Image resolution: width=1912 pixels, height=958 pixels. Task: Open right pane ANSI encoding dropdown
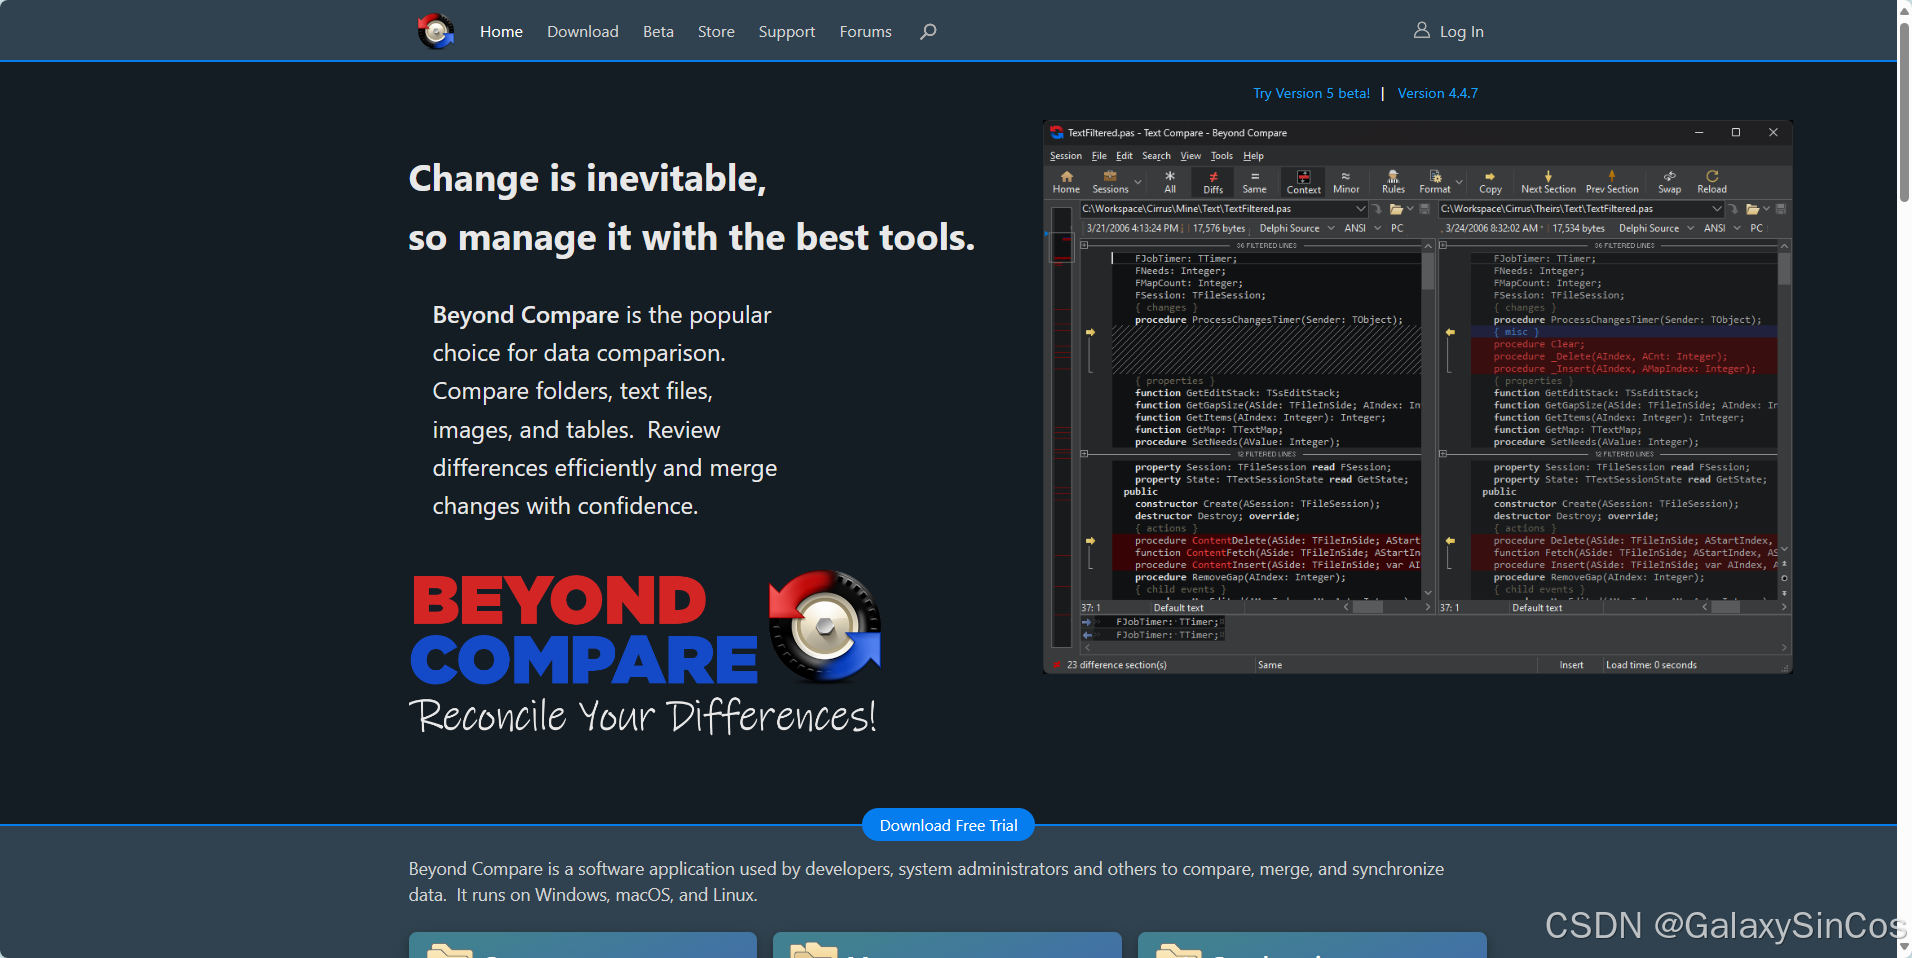(1737, 228)
